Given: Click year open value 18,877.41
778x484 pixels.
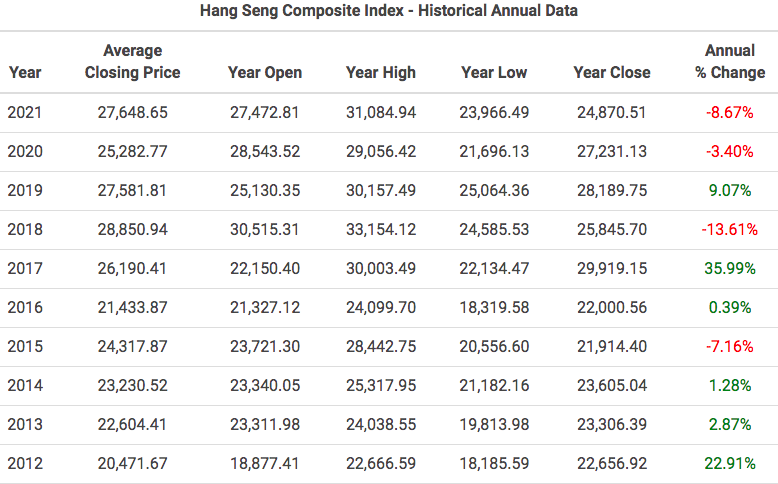Looking at the screenshot, I should click(264, 464).
